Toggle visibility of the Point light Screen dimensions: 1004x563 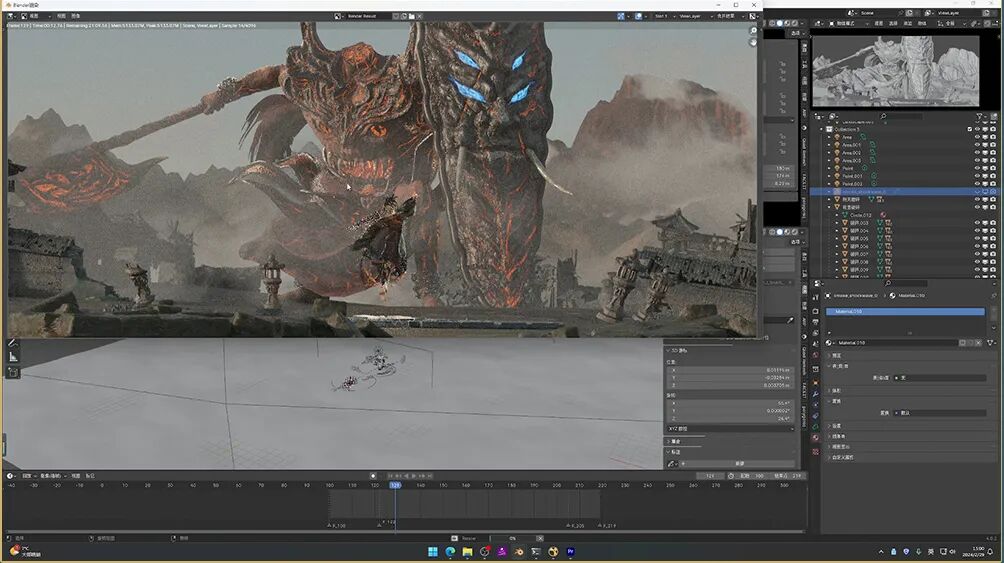click(978, 168)
